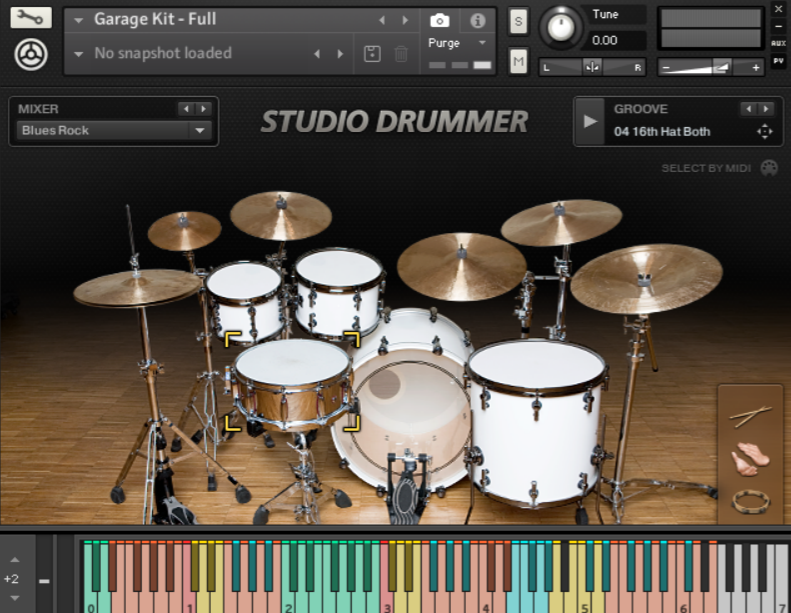Click the Select by MIDI connector icon
Image resolution: width=791 pixels, height=613 pixels.
(769, 168)
